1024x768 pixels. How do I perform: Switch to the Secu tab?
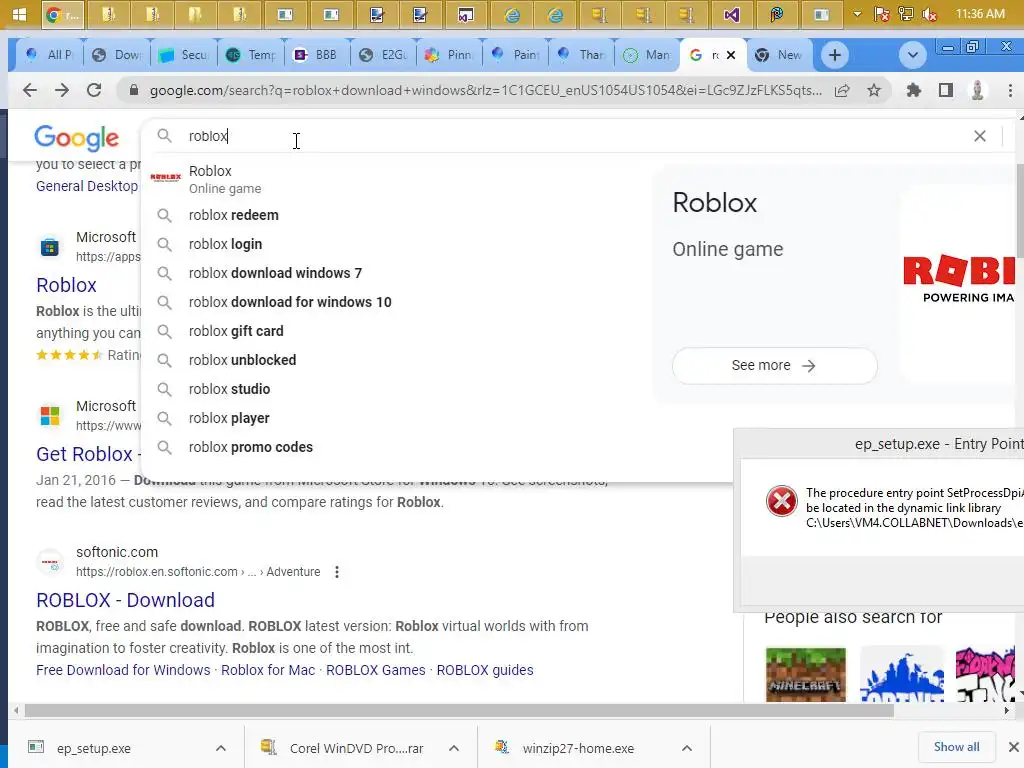184,55
